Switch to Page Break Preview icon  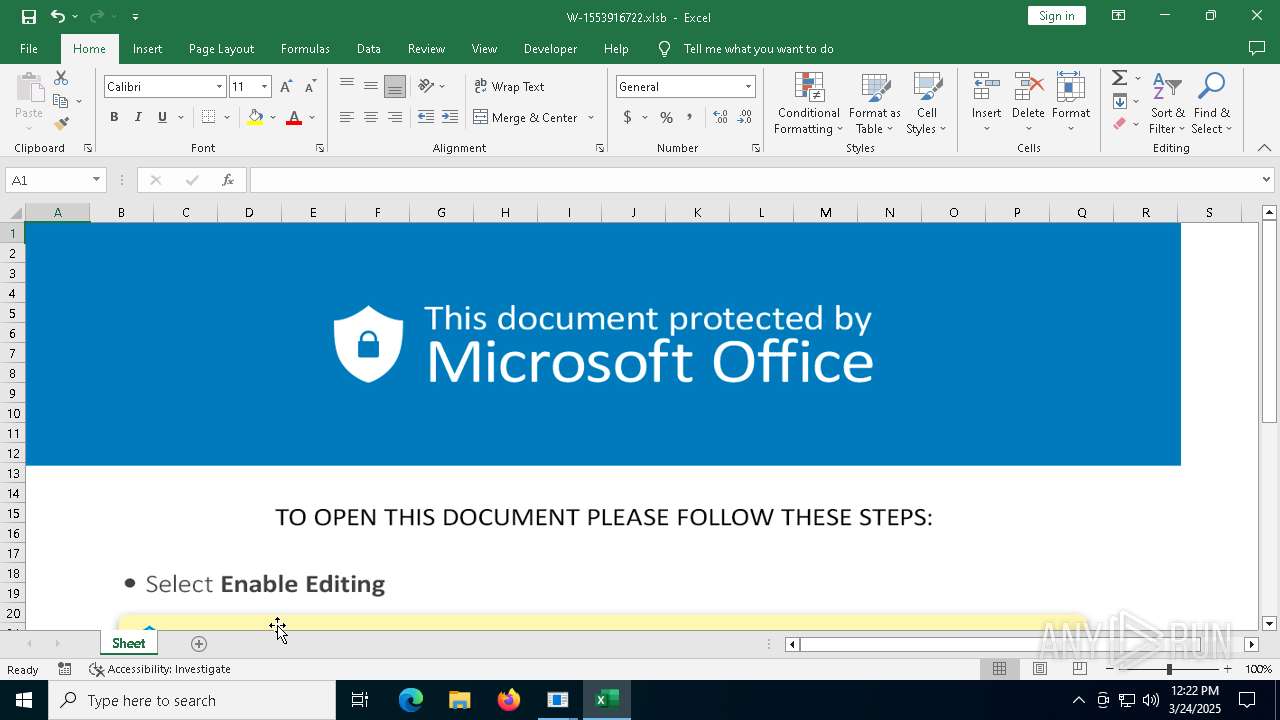tap(1080, 669)
